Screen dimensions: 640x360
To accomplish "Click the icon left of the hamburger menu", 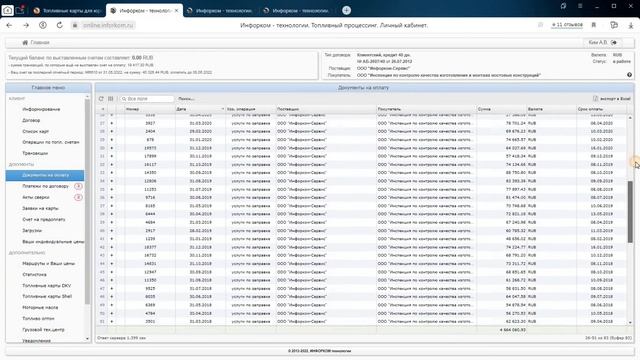I will [563, 6].
